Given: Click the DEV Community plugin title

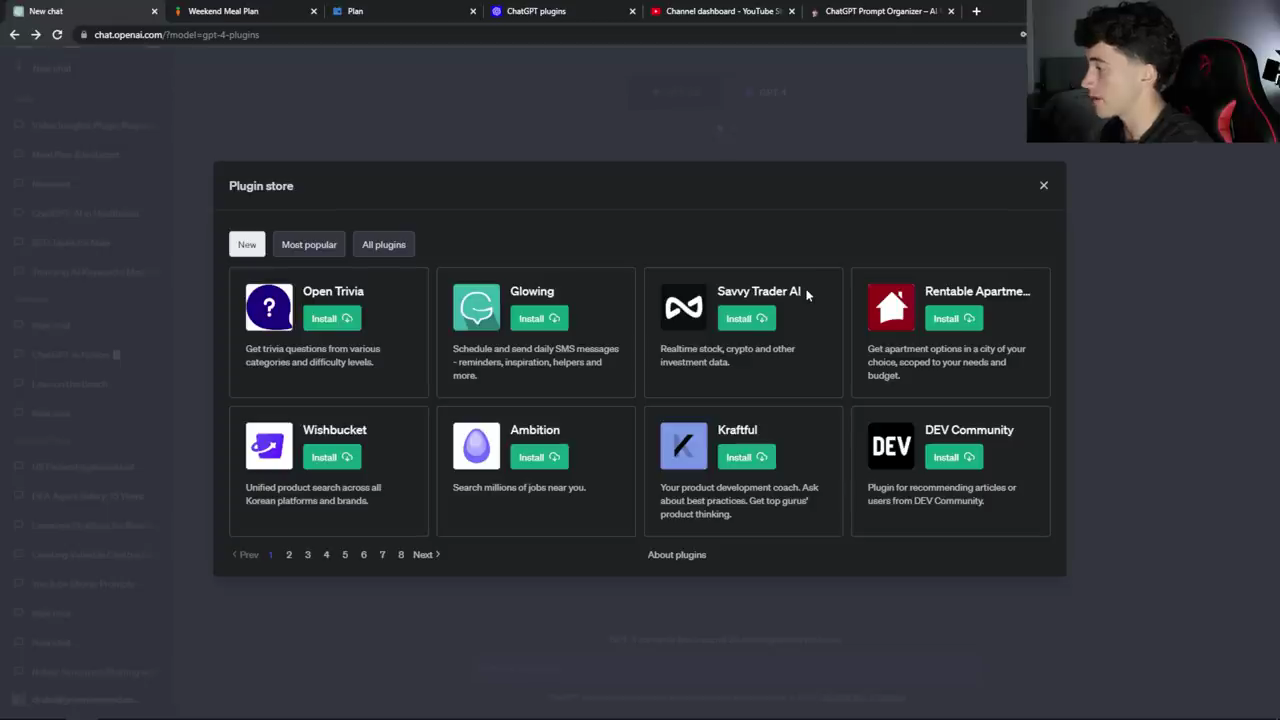Looking at the screenshot, I should click(x=969, y=430).
